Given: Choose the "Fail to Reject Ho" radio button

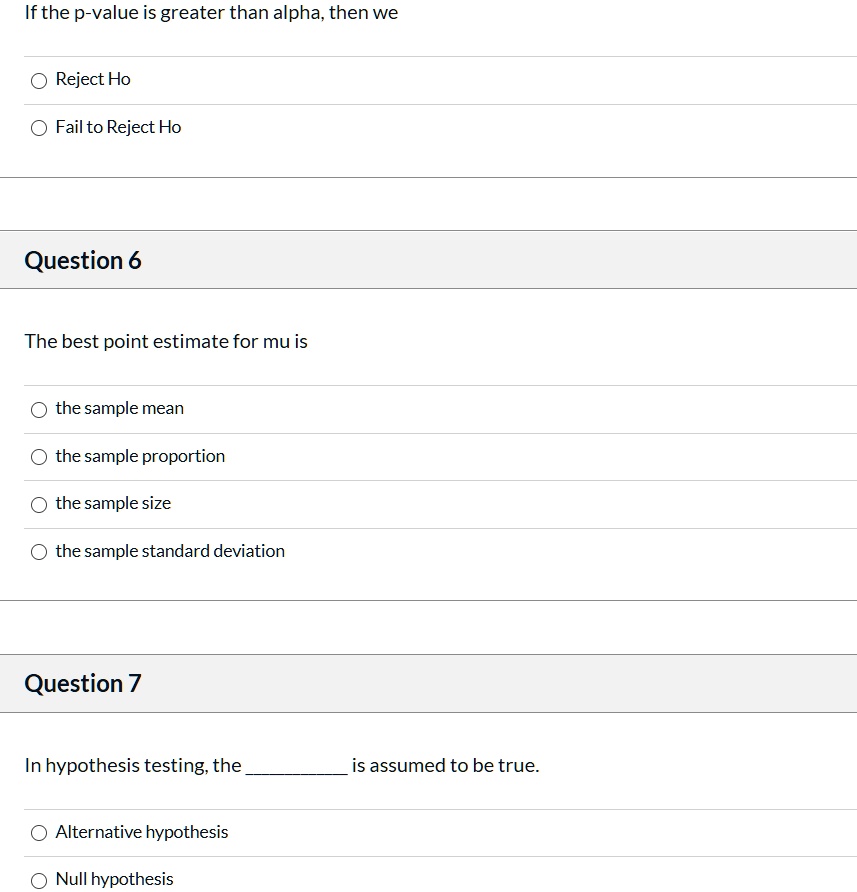Looking at the screenshot, I should point(39,128).
